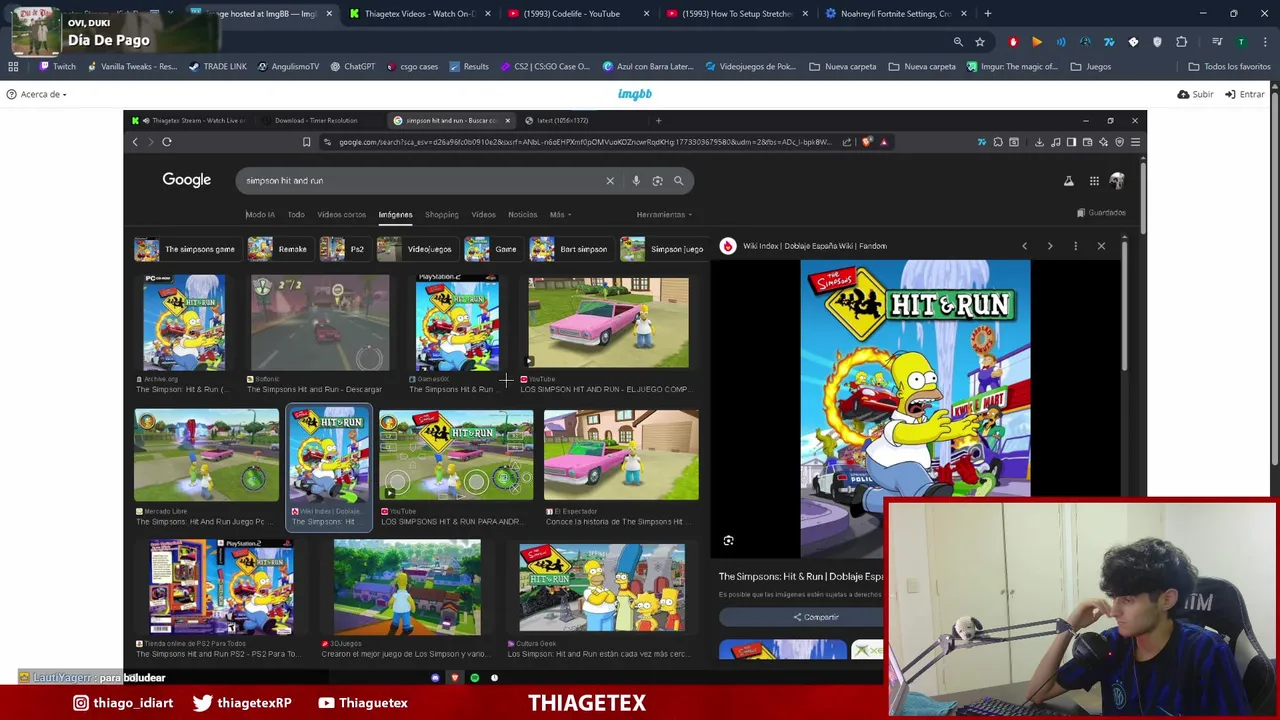Open the Chrome media control icon
Screen dimensions: 1280x720
coord(1217,41)
